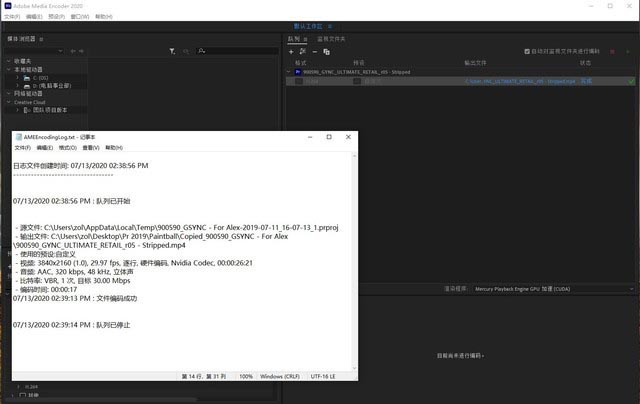Open the 队列 panel menu icon
The image size is (640, 404).
pyautogui.click(x=305, y=39)
